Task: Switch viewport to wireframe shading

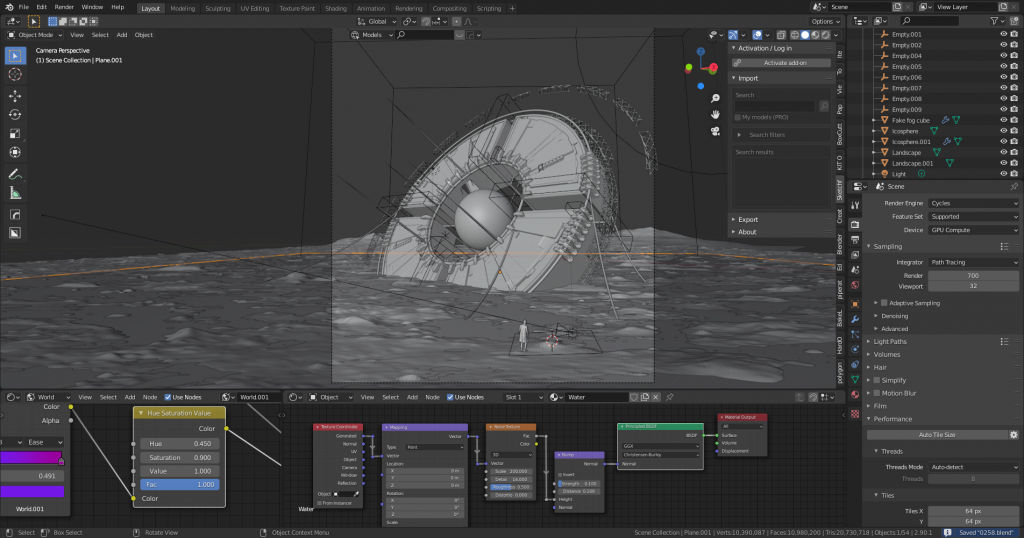Action: (x=795, y=35)
